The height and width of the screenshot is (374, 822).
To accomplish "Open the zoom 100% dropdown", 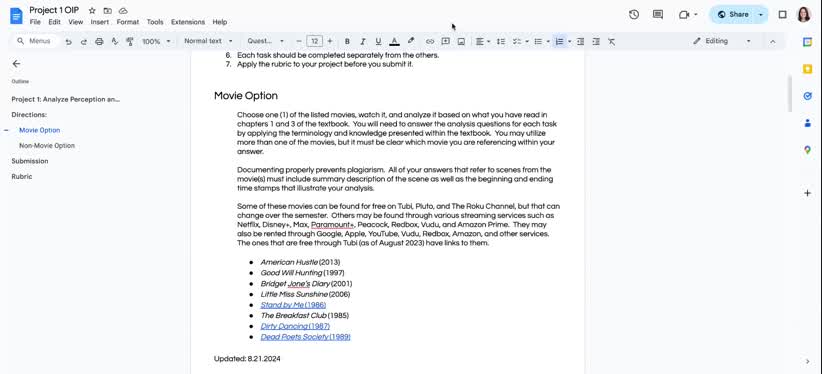I will click(156, 41).
